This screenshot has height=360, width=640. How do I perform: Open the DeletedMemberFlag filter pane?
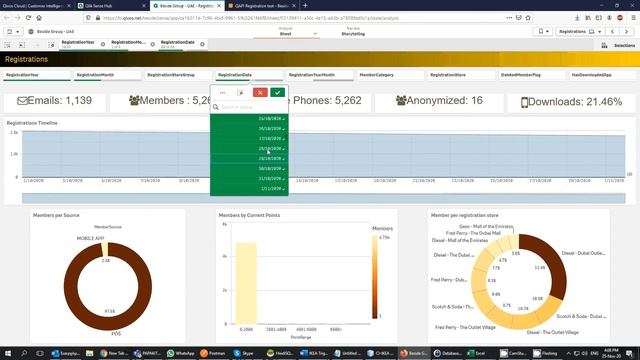tap(532, 75)
